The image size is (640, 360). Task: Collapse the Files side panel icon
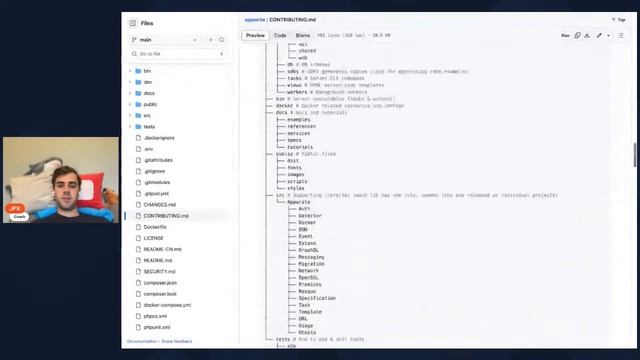(x=133, y=23)
